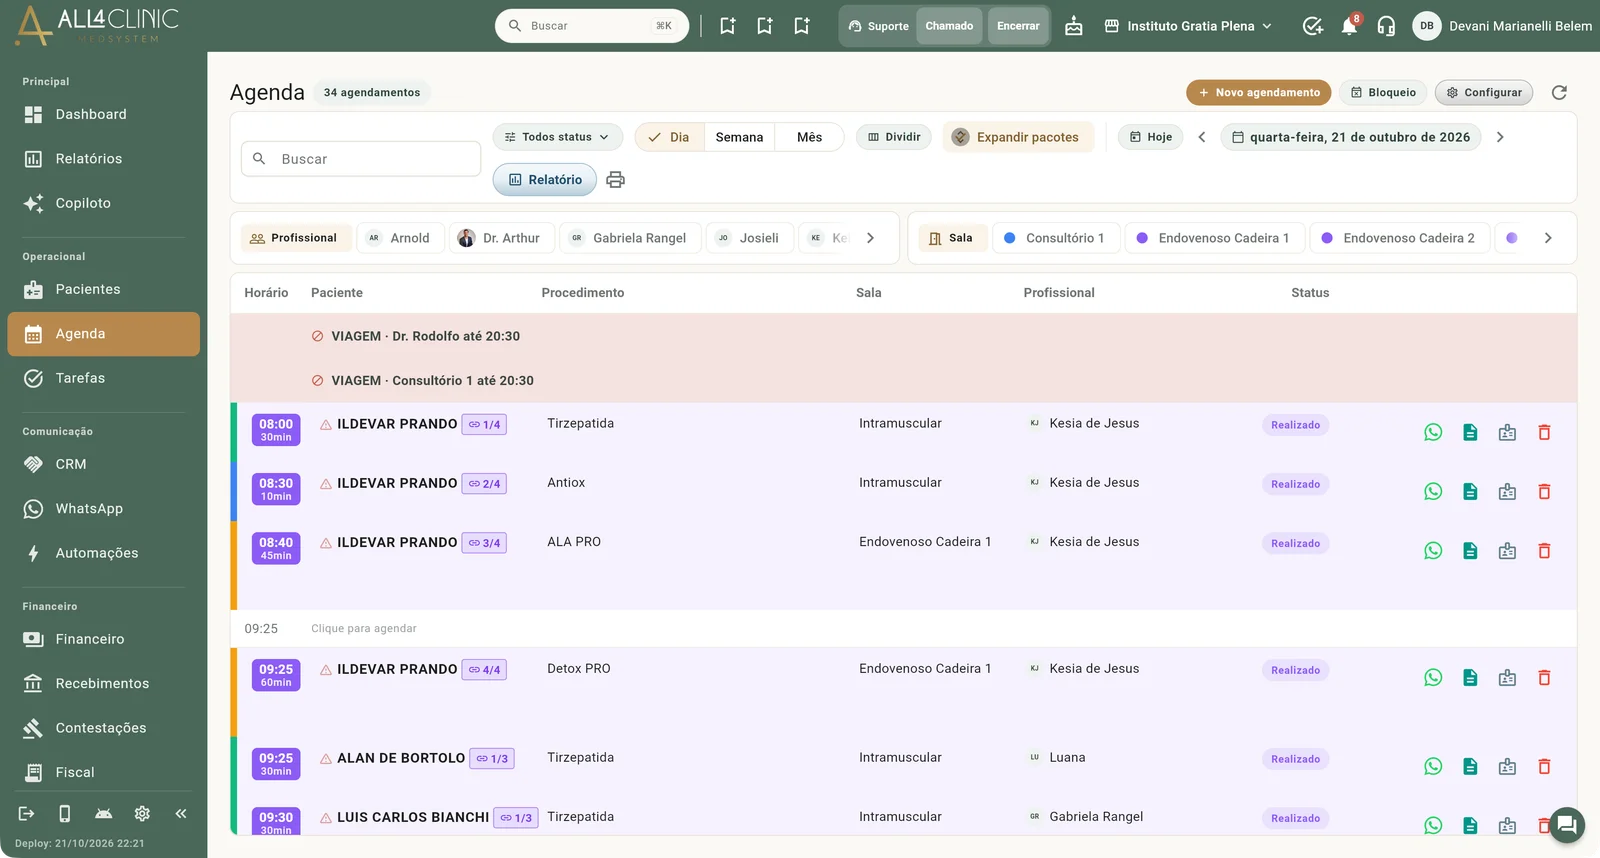Go to the previous day arrow
Image resolution: width=1600 pixels, height=858 pixels.
pyautogui.click(x=1202, y=137)
